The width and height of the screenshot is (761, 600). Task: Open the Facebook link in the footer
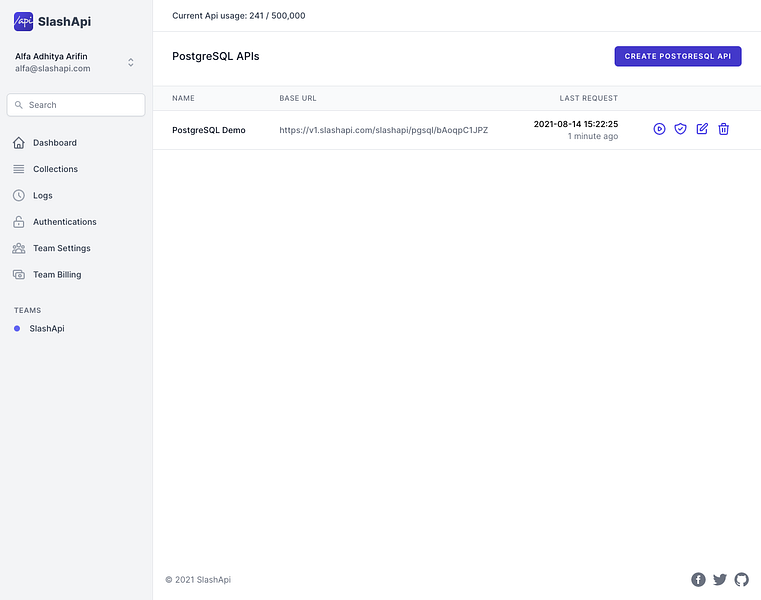point(698,580)
